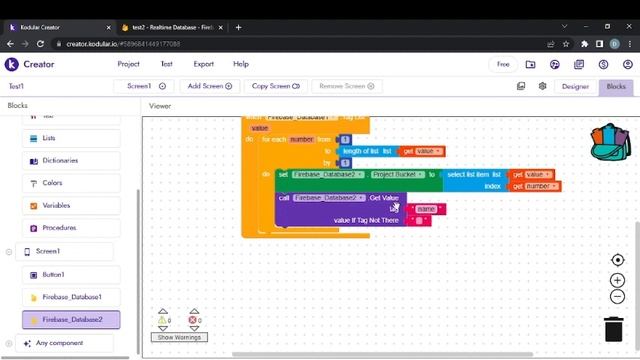Image resolution: width=640 pixels, height=360 pixels.
Task: Switch to the Kodular Creator browser tab
Action: coord(59,27)
